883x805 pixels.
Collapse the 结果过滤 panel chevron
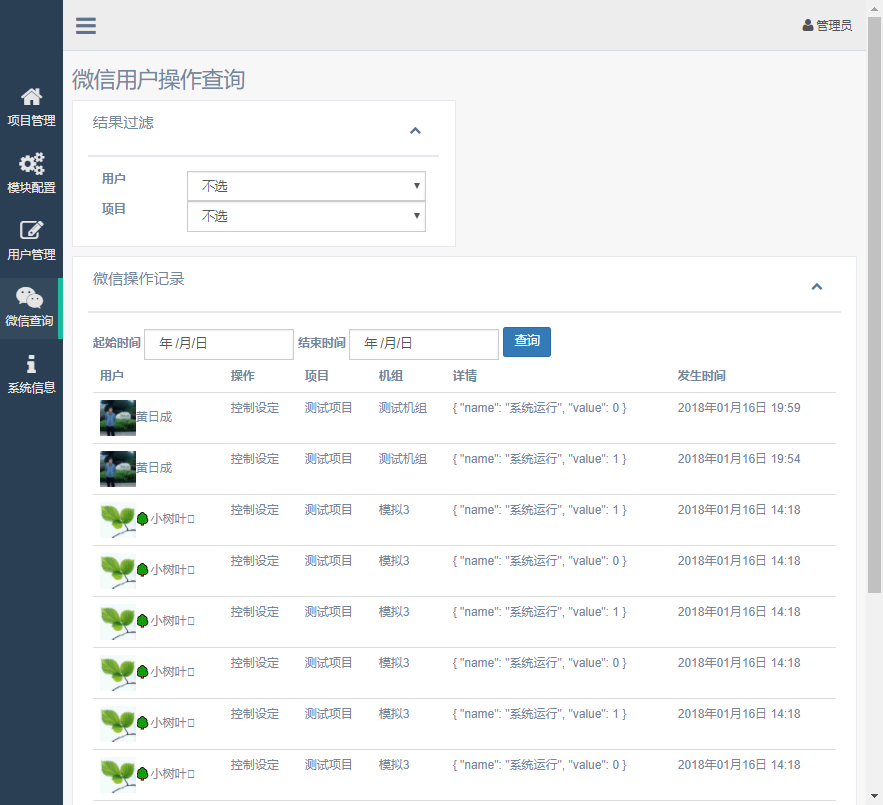[x=415, y=130]
